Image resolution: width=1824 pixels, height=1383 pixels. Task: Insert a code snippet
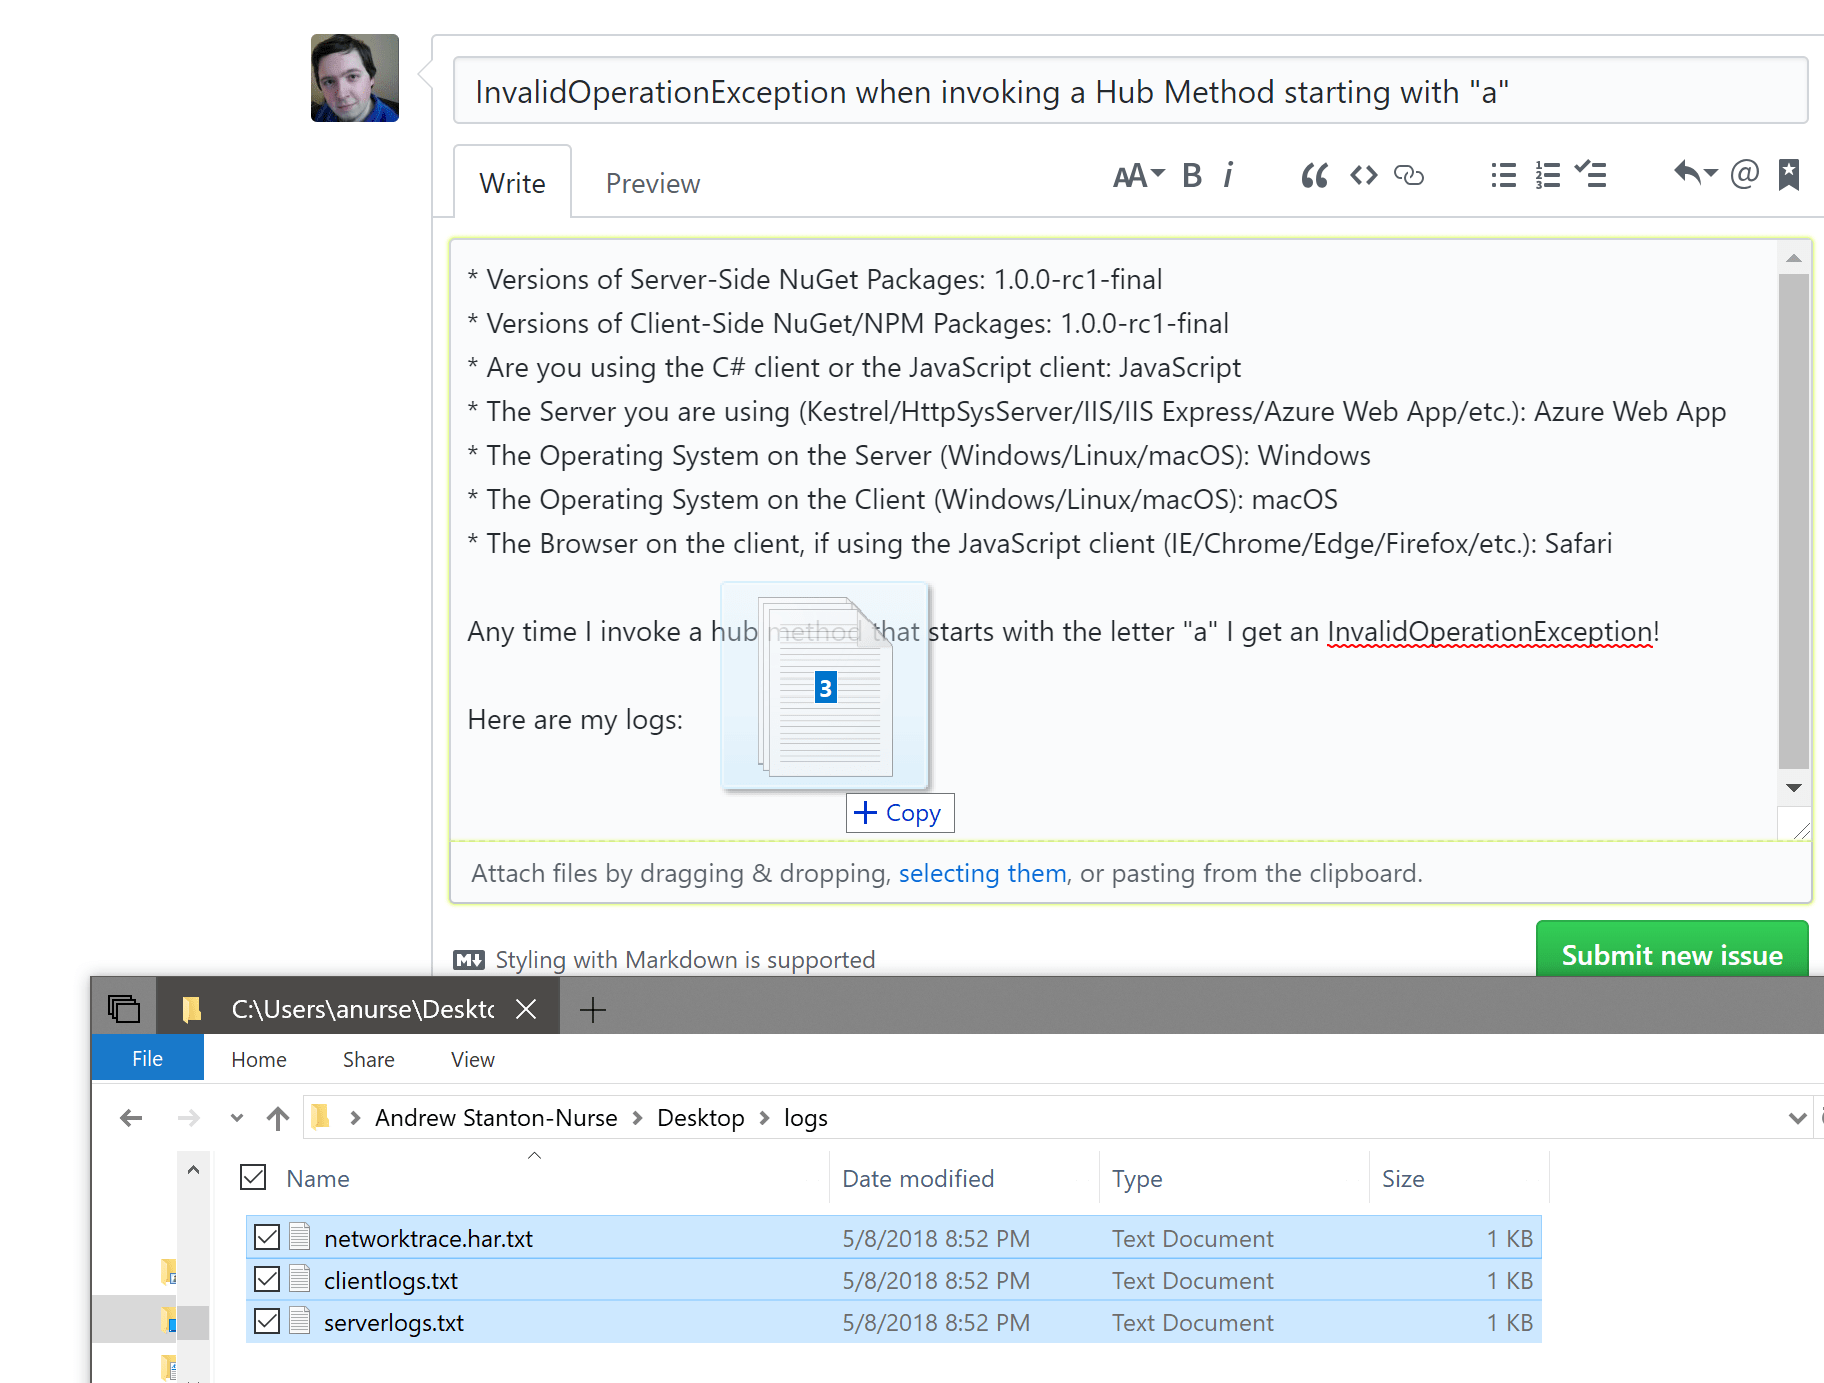click(x=1362, y=175)
